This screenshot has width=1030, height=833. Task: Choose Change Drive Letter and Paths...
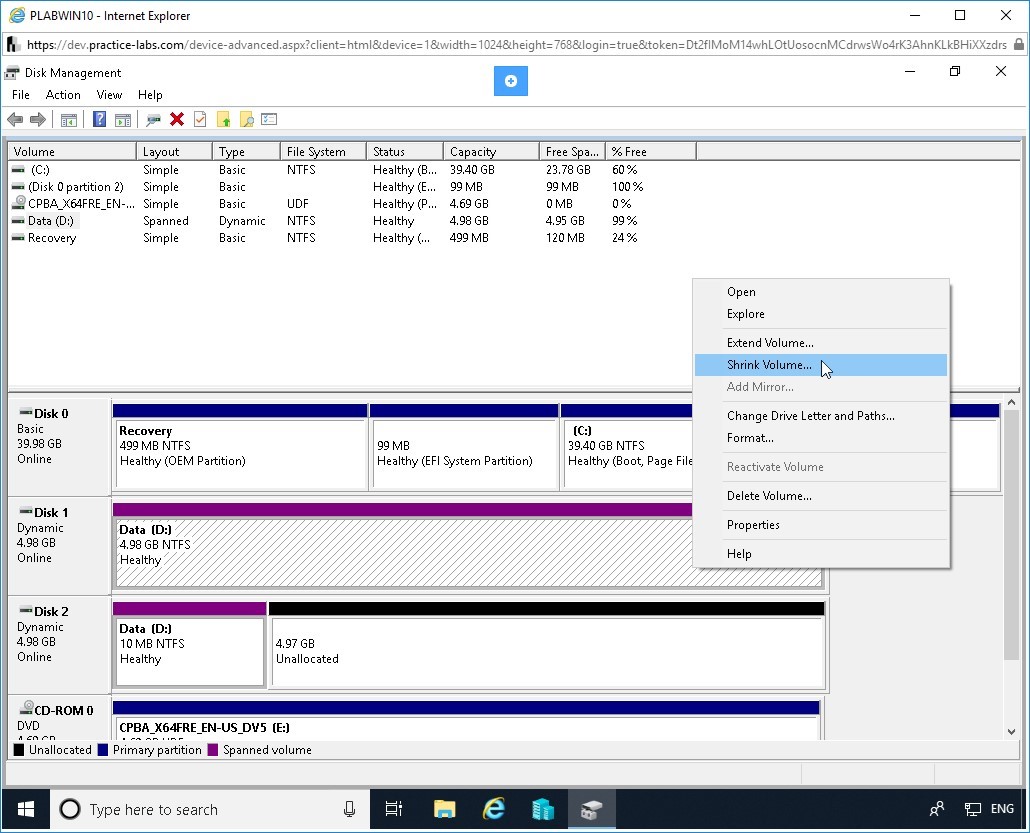pos(820,416)
